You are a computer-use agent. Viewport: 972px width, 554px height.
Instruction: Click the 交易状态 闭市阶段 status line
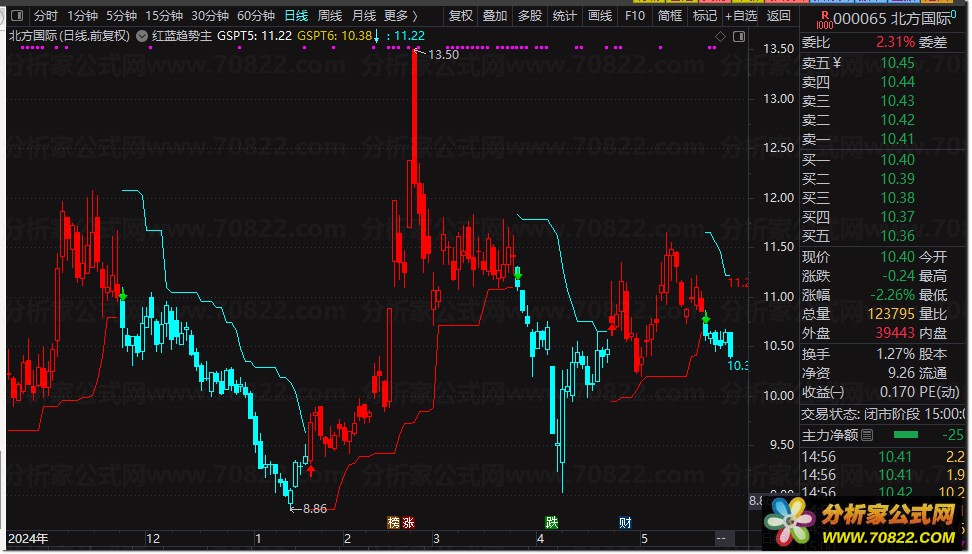pyautogui.click(x=885, y=413)
